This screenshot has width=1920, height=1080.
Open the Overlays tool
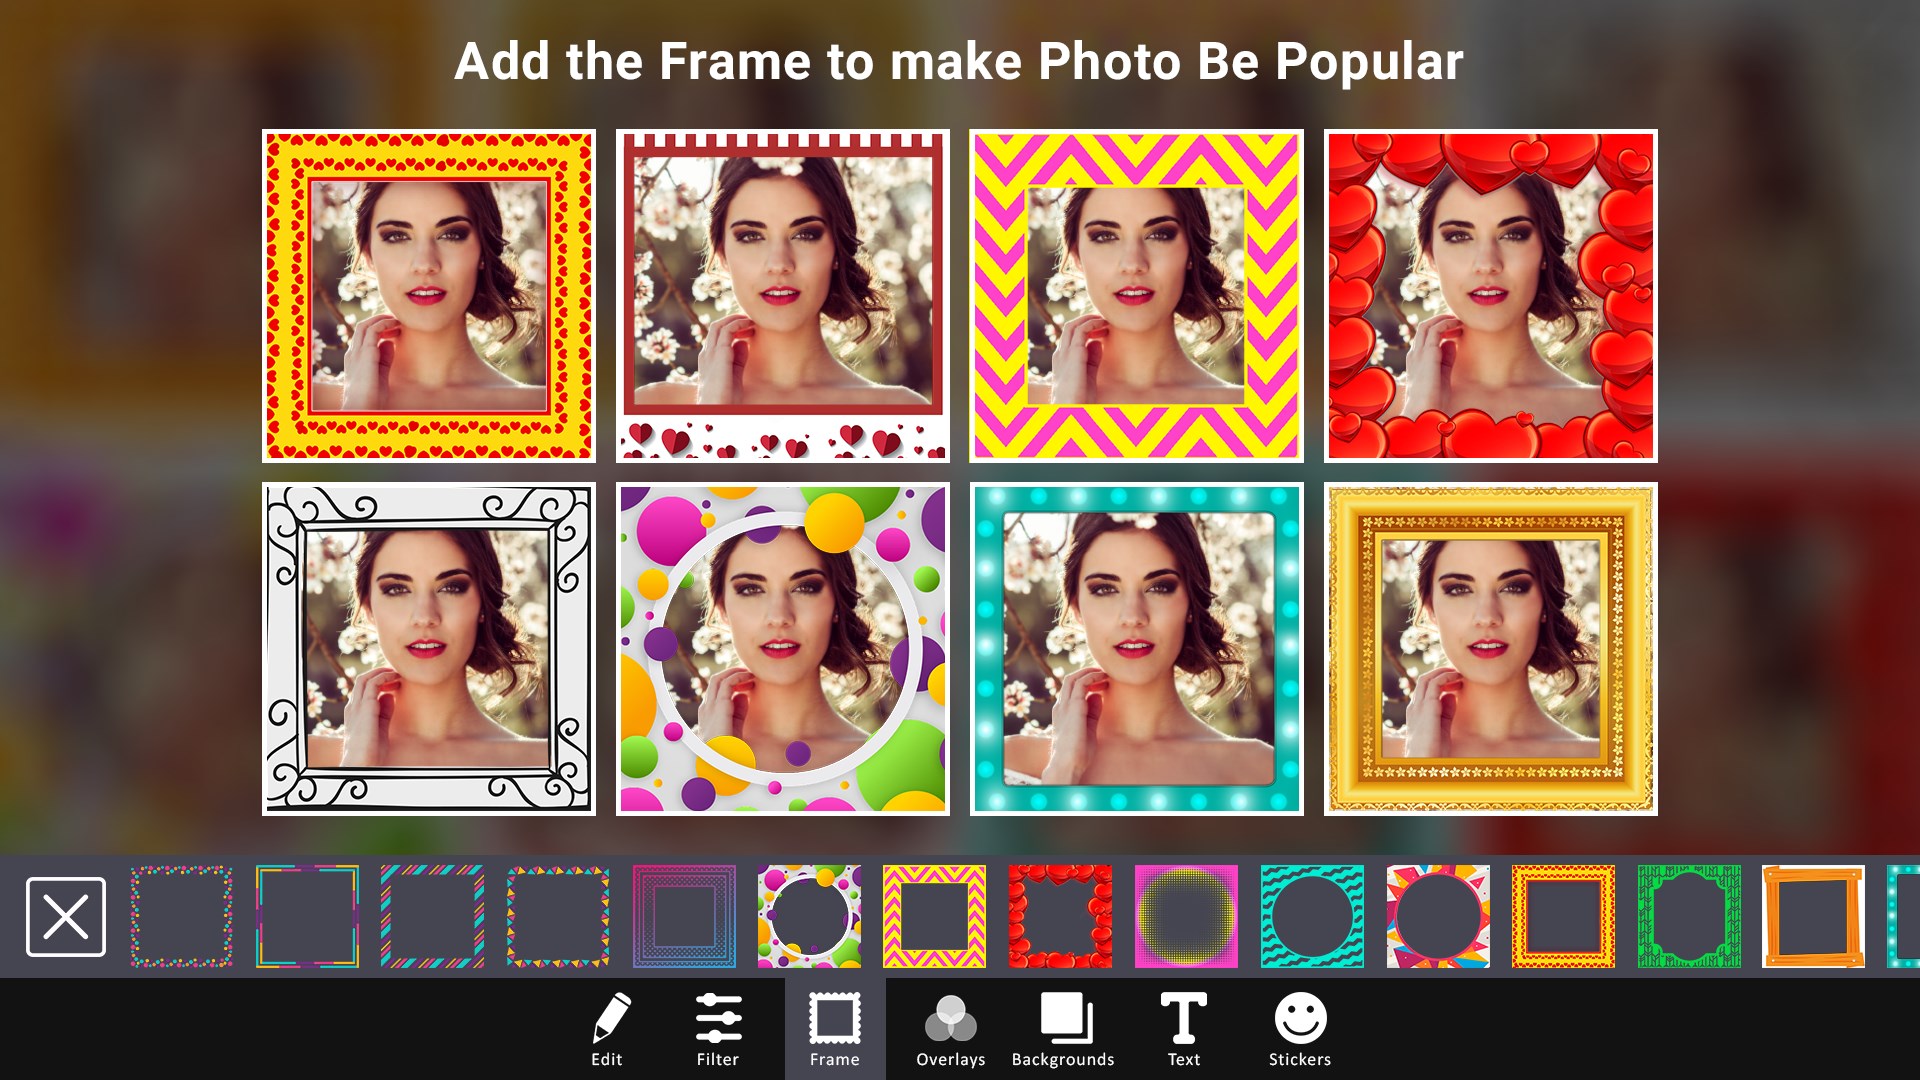(950, 1029)
